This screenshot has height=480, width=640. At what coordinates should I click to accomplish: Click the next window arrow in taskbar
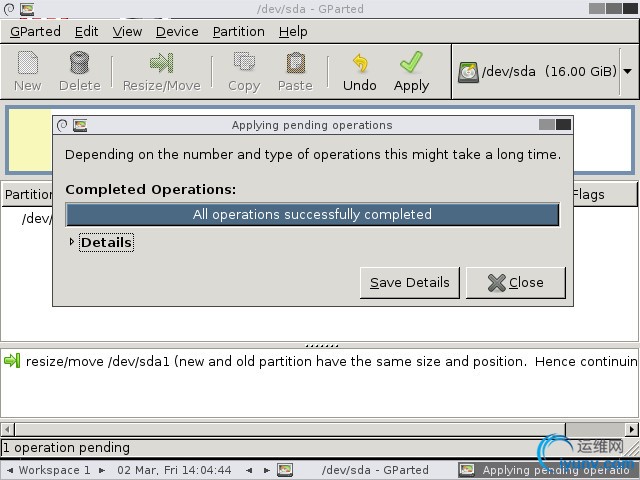pyautogui.click(x=267, y=470)
